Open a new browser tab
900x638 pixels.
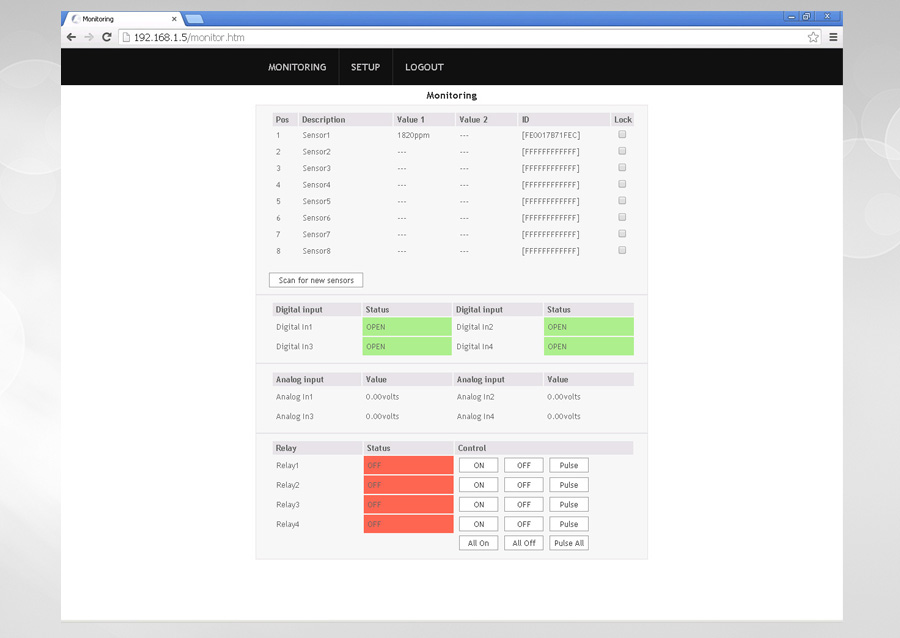195,19
